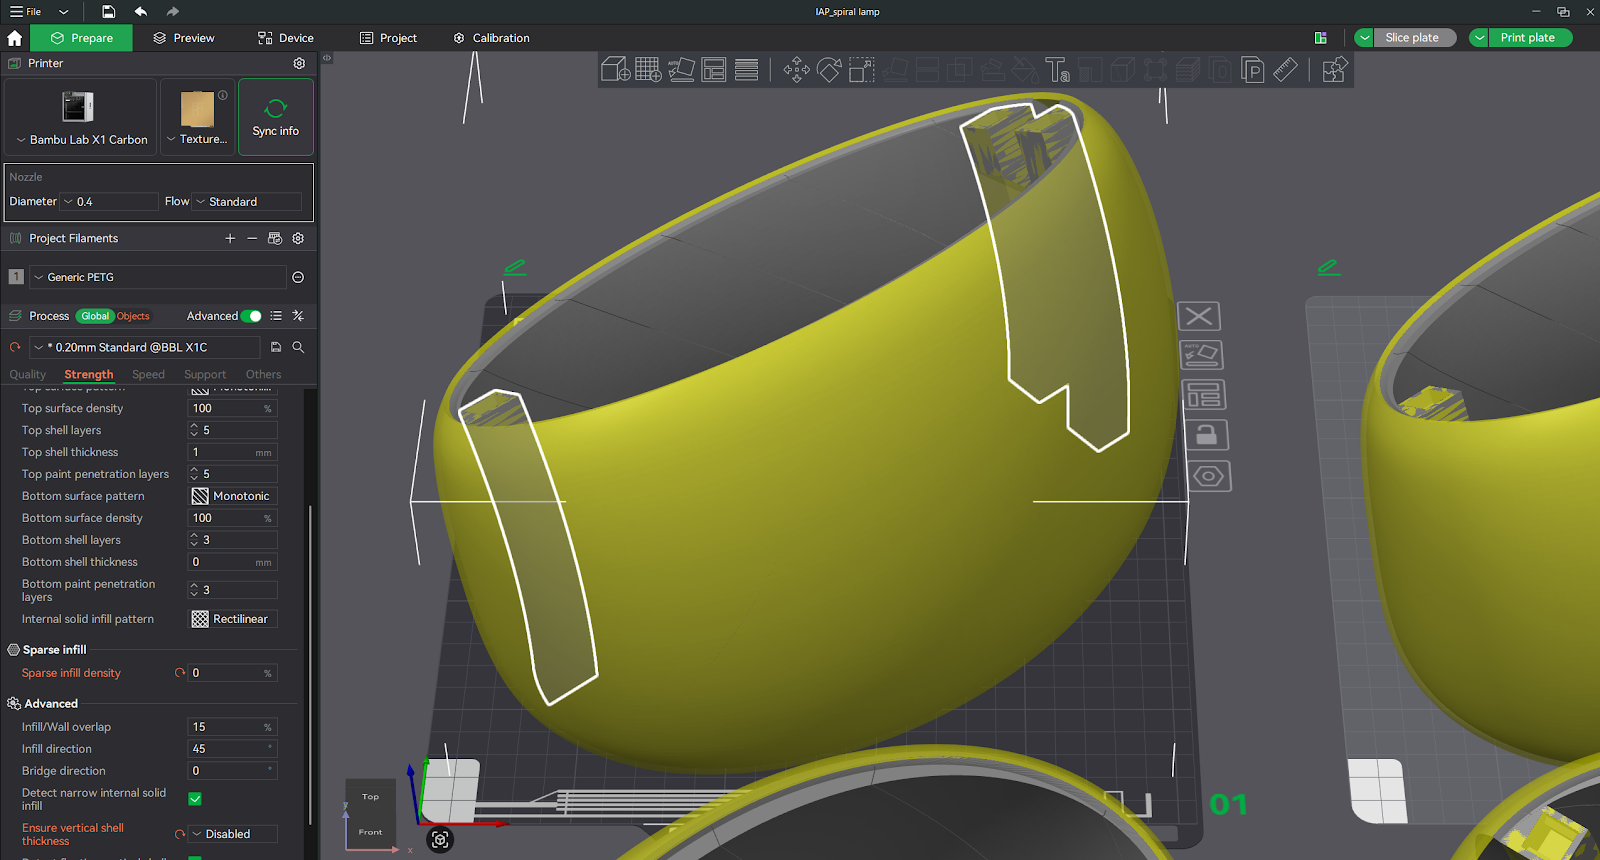Remove a filament with the minus icon
Image resolution: width=1600 pixels, height=860 pixels.
pyautogui.click(x=252, y=238)
